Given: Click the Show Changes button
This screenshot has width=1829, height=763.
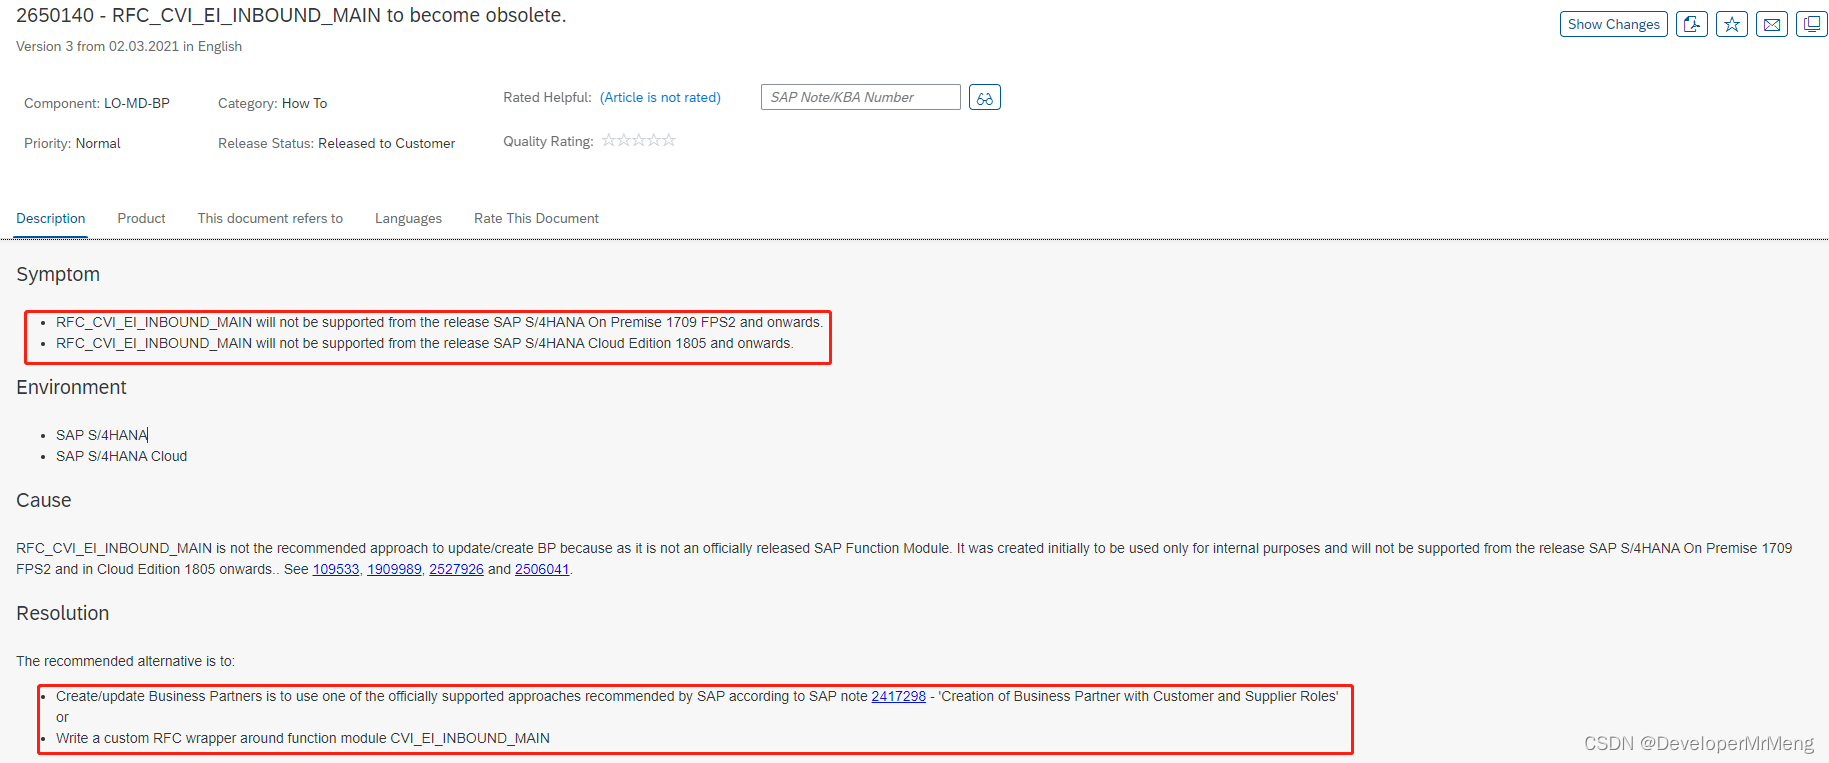Looking at the screenshot, I should 1613,24.
